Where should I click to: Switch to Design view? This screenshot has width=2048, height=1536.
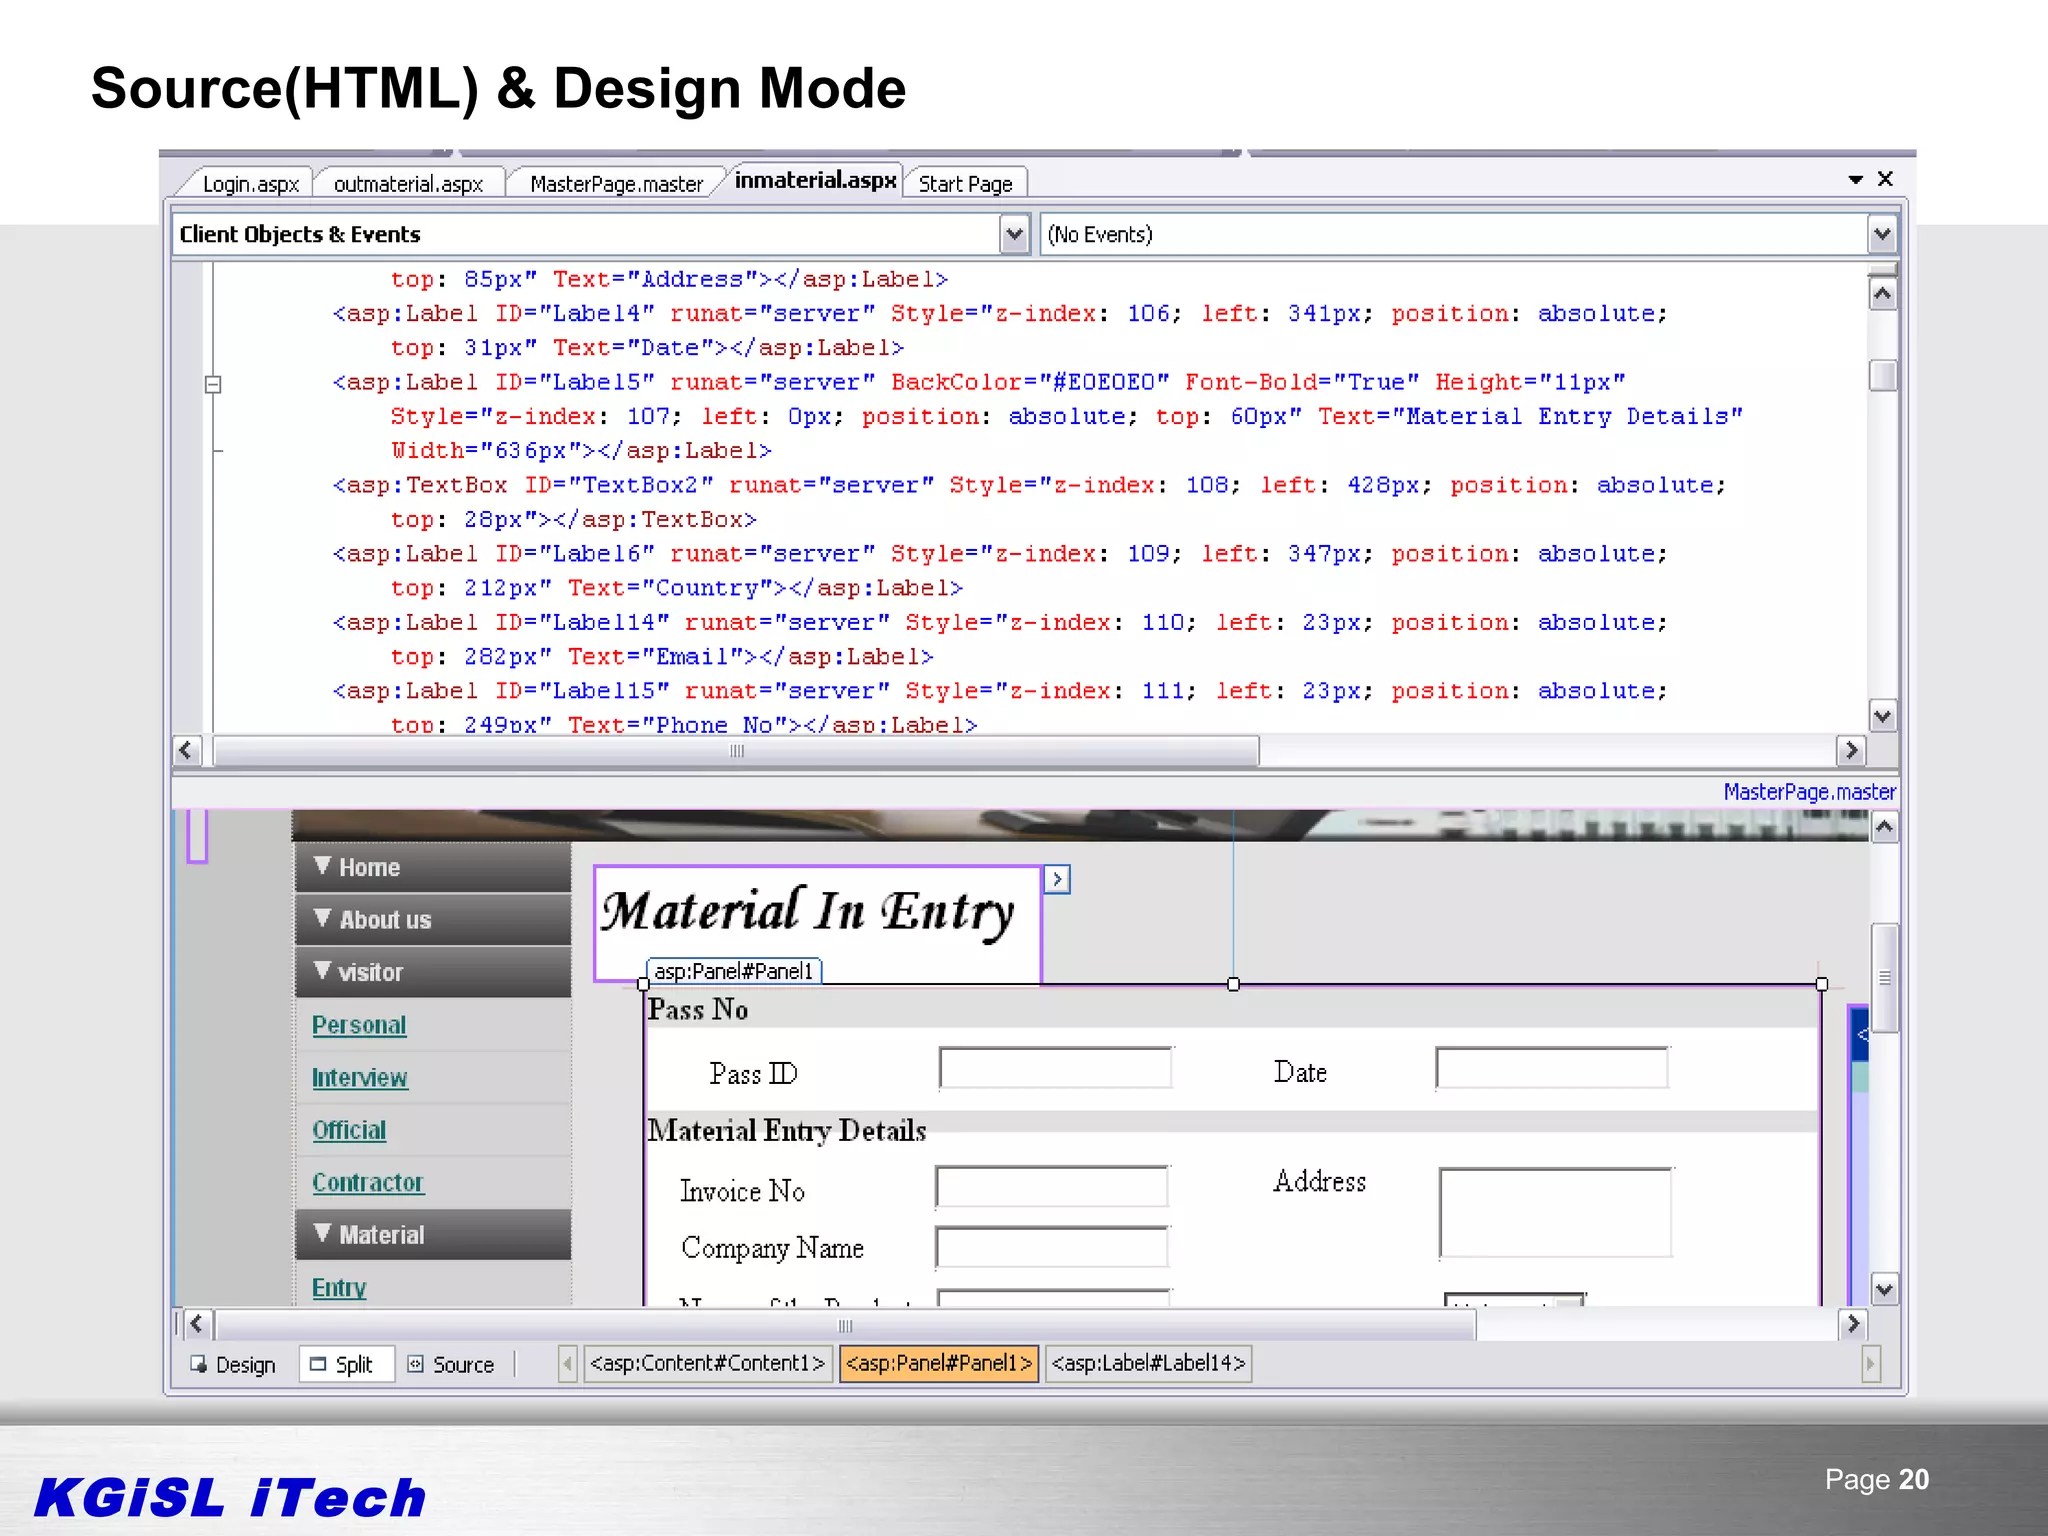click(233, 1365)
